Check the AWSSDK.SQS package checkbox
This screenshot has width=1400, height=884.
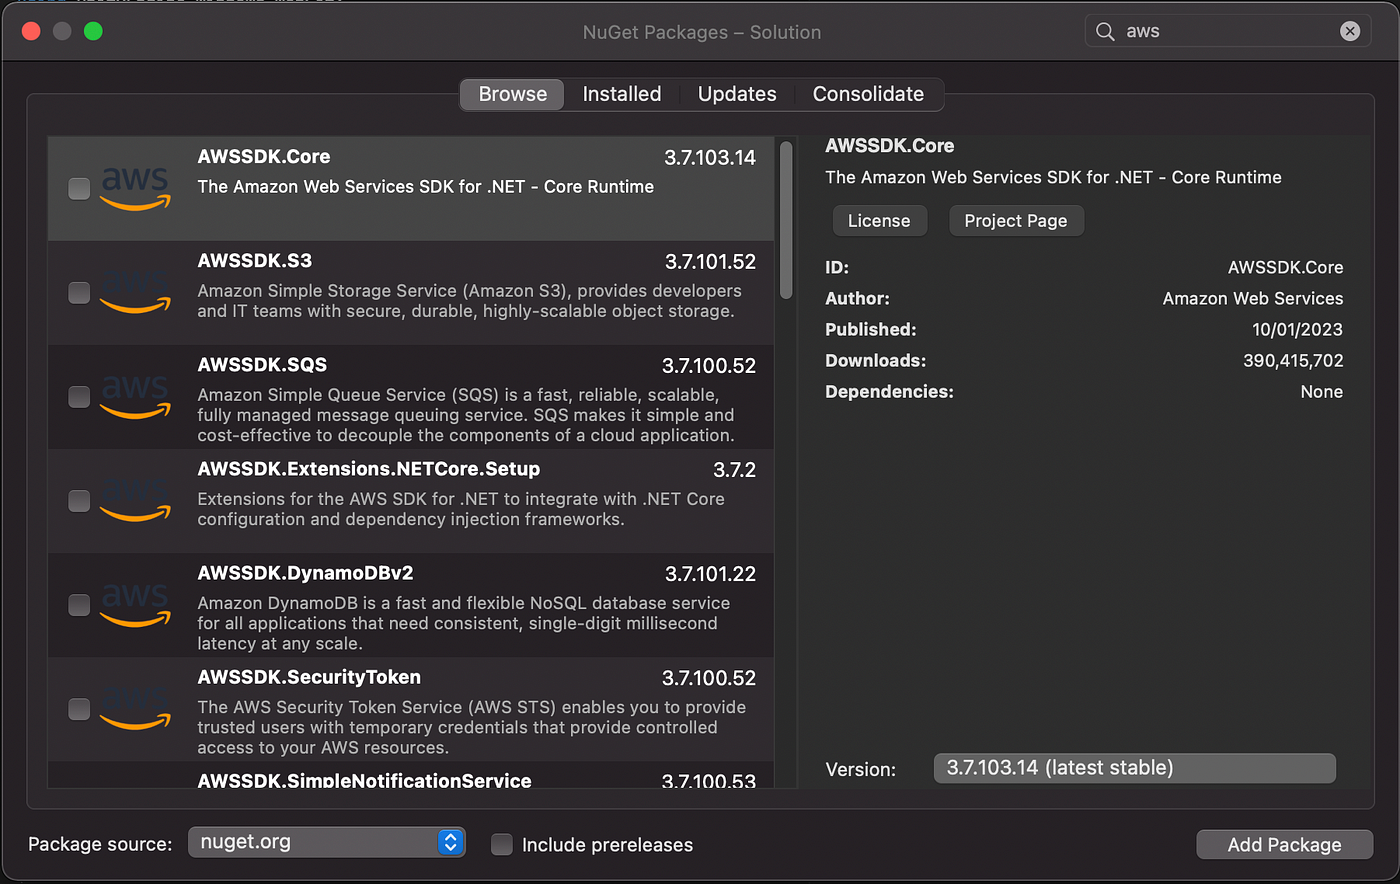click(79, 396)
